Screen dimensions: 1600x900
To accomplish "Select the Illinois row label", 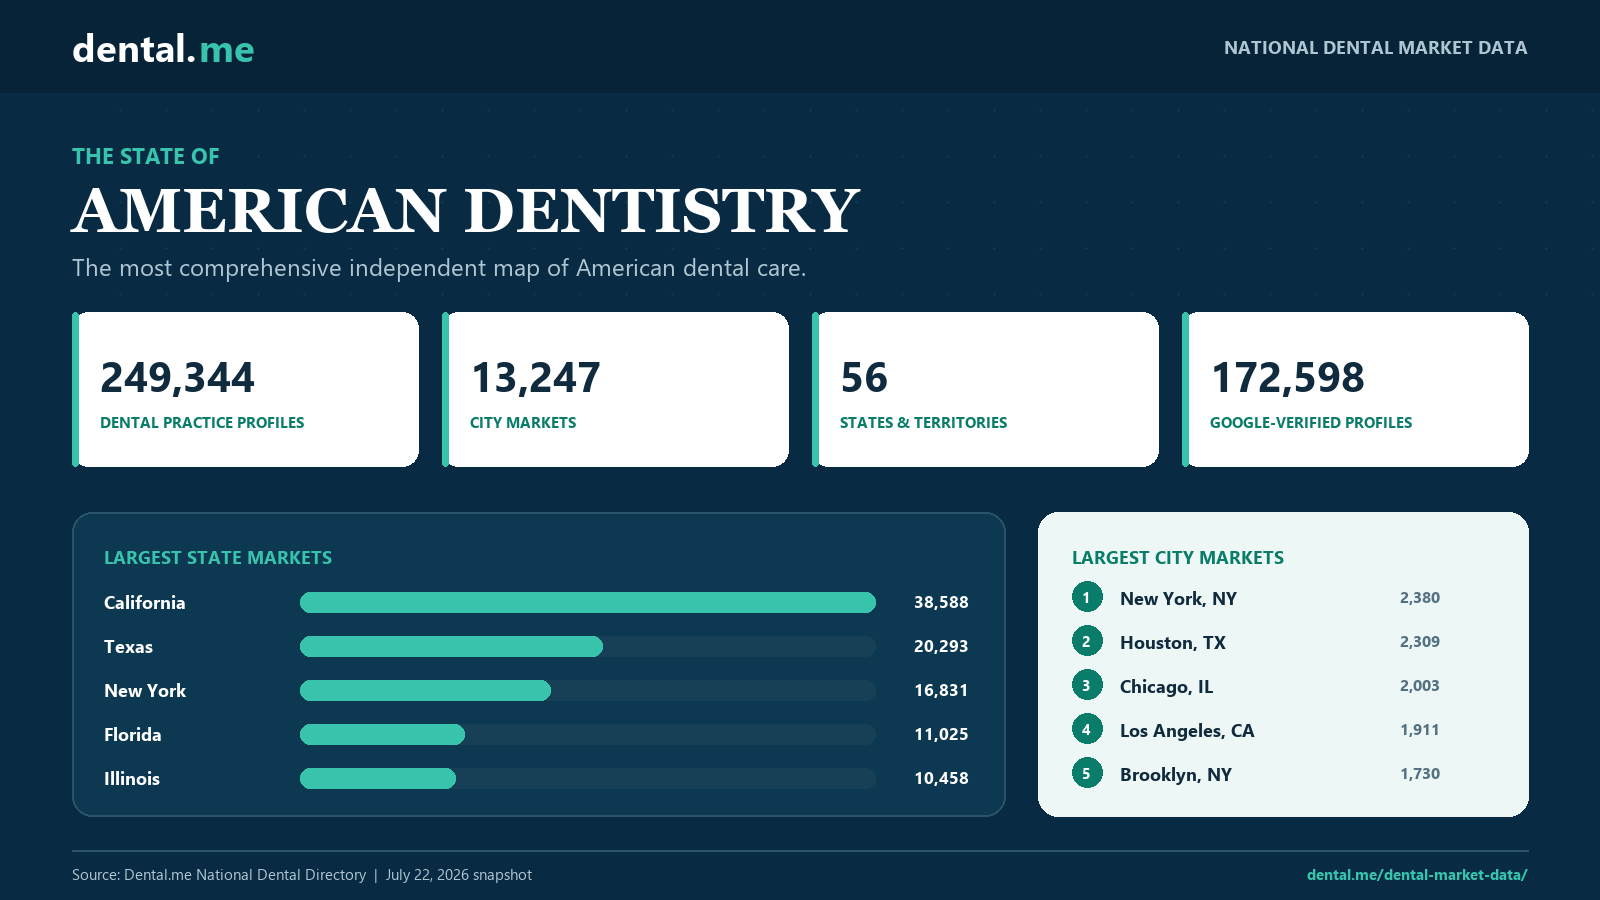I will tap(132, 779).
